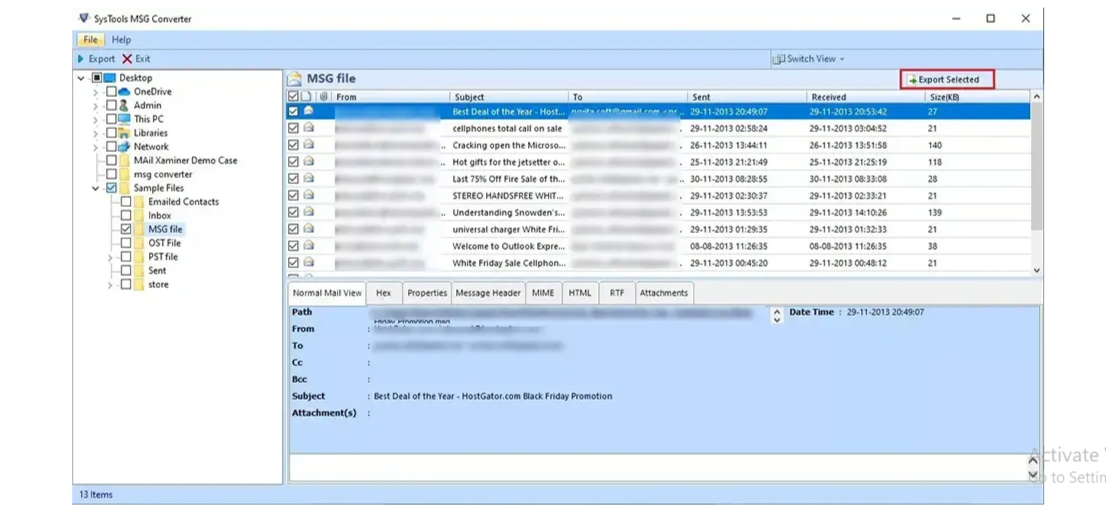Click envelope icon of Welcome to Outlook row
The width and height of the screenshot is (1106, 513).
[308, 246]
